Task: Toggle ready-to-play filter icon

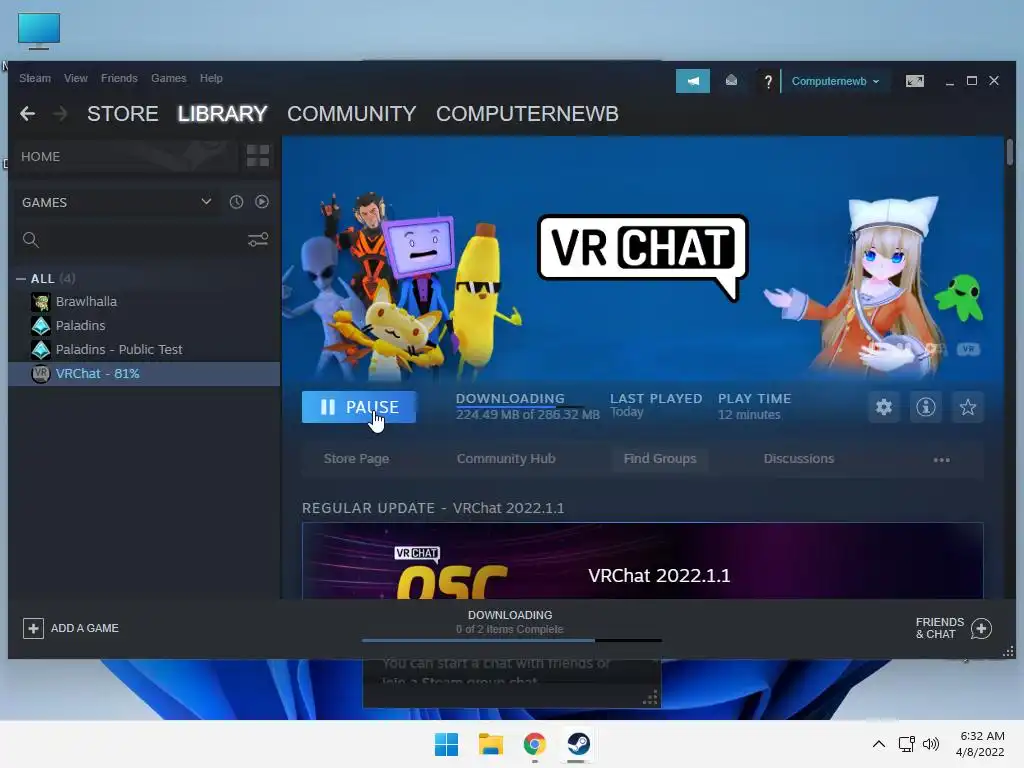Action: (x=262, y=202)
